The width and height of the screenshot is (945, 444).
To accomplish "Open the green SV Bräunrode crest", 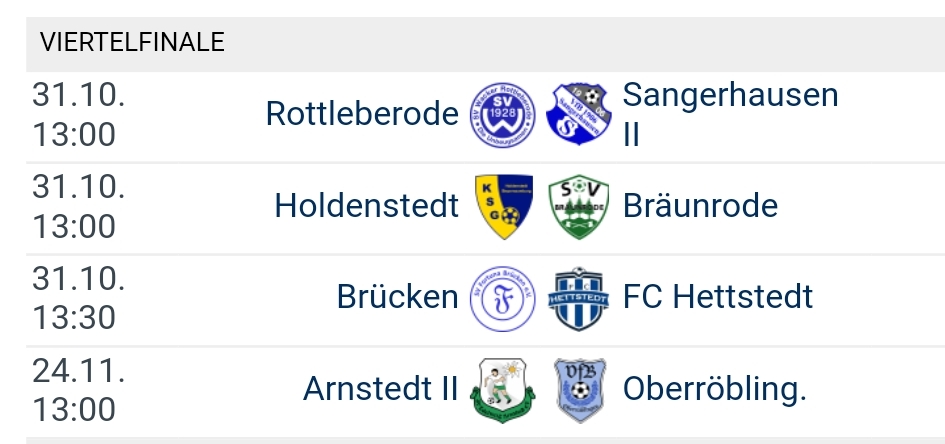I will (579, 207).
